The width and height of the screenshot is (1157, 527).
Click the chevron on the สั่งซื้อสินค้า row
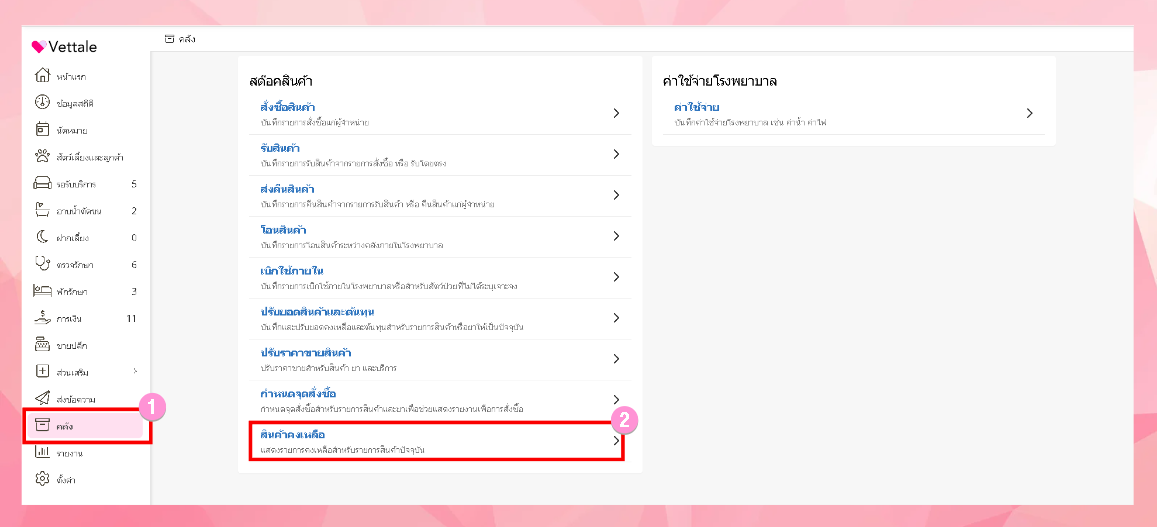click(x=616, y=113)
